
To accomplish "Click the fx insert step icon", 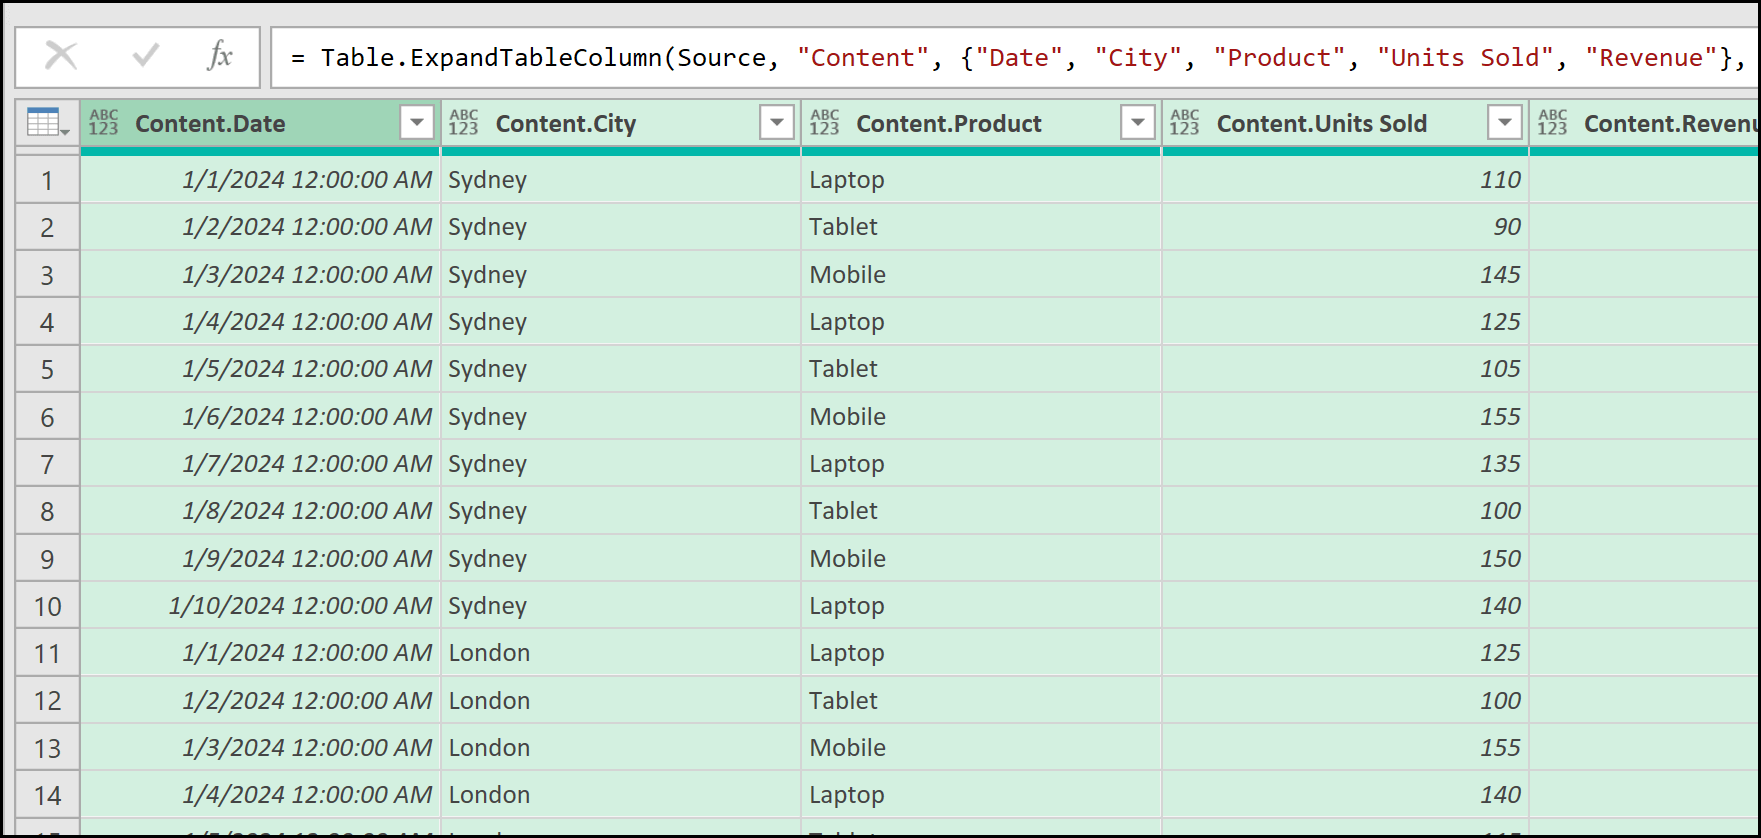I will [x=219, y=56].
